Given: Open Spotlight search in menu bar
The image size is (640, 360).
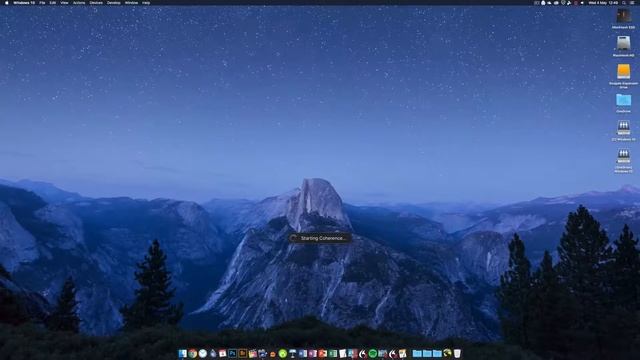Looking at the screenshot, I should [x=624, y=3].
